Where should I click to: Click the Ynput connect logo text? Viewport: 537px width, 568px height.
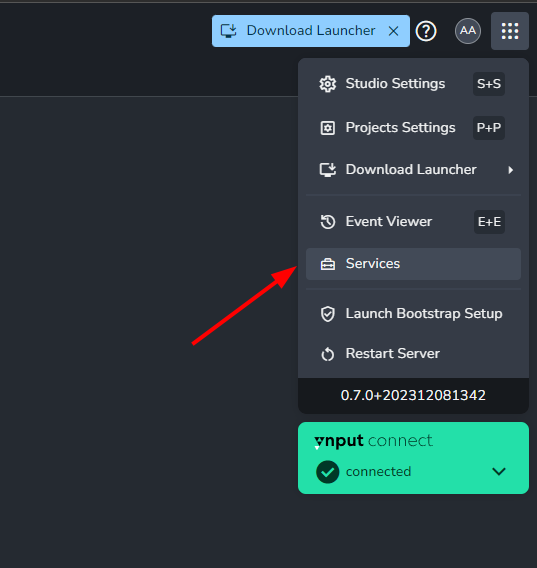(373, 441)
